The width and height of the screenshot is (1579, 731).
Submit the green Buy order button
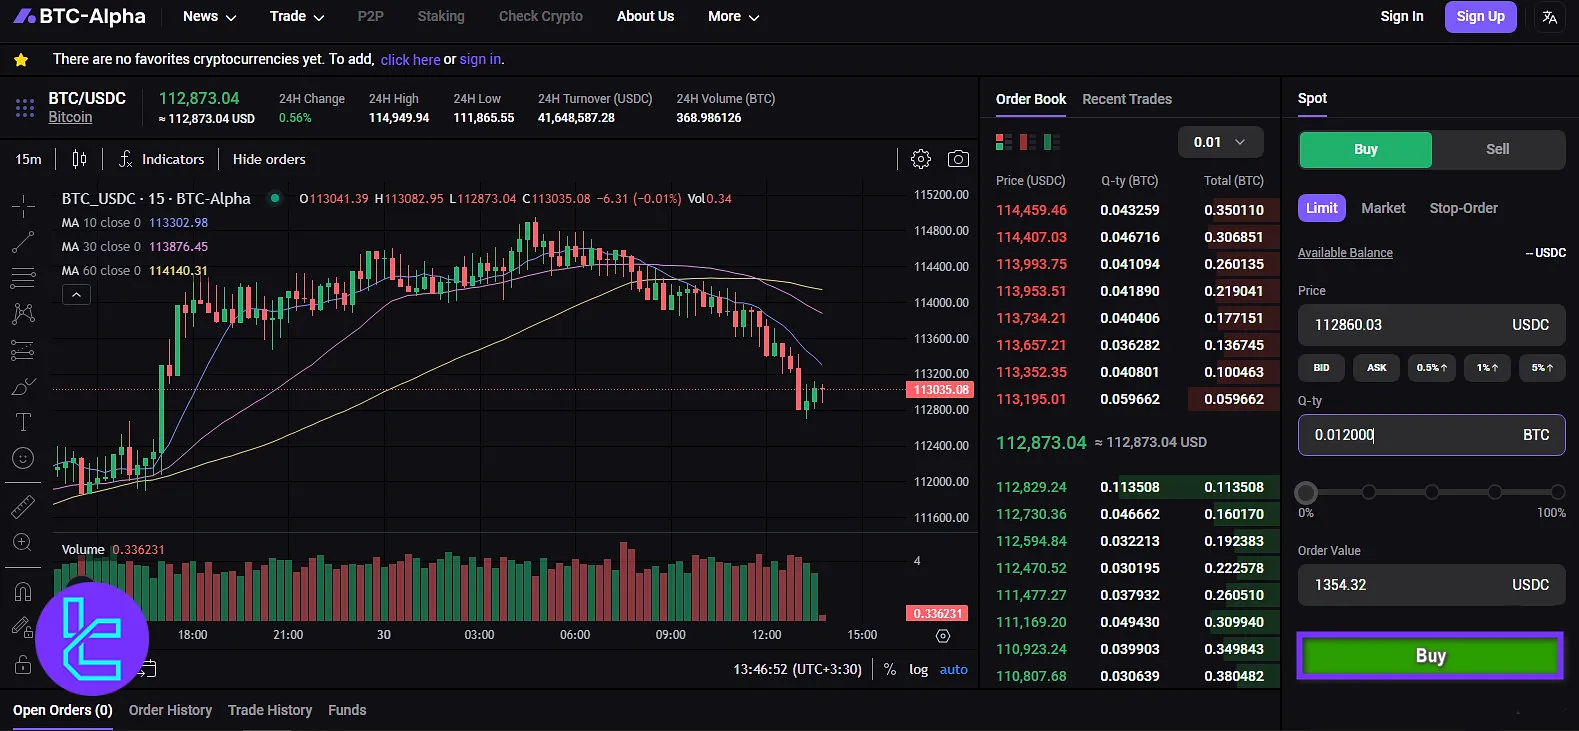click(1430, 656)
